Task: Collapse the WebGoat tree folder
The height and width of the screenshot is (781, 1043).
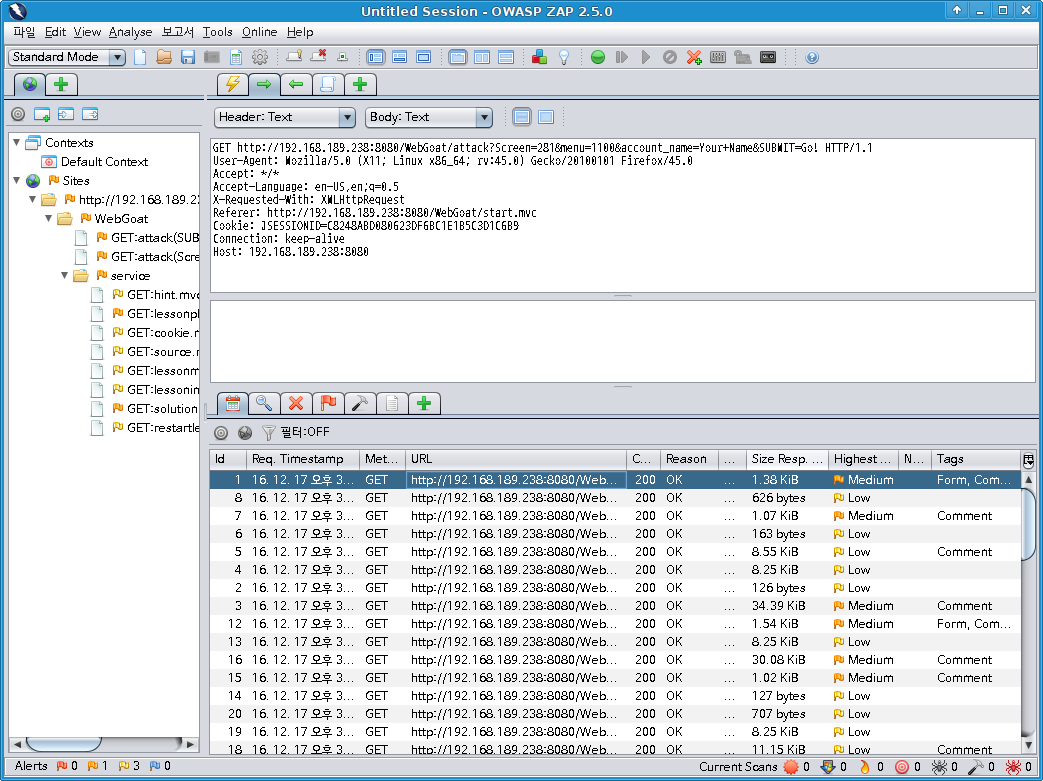Action: tap(49, 218)
